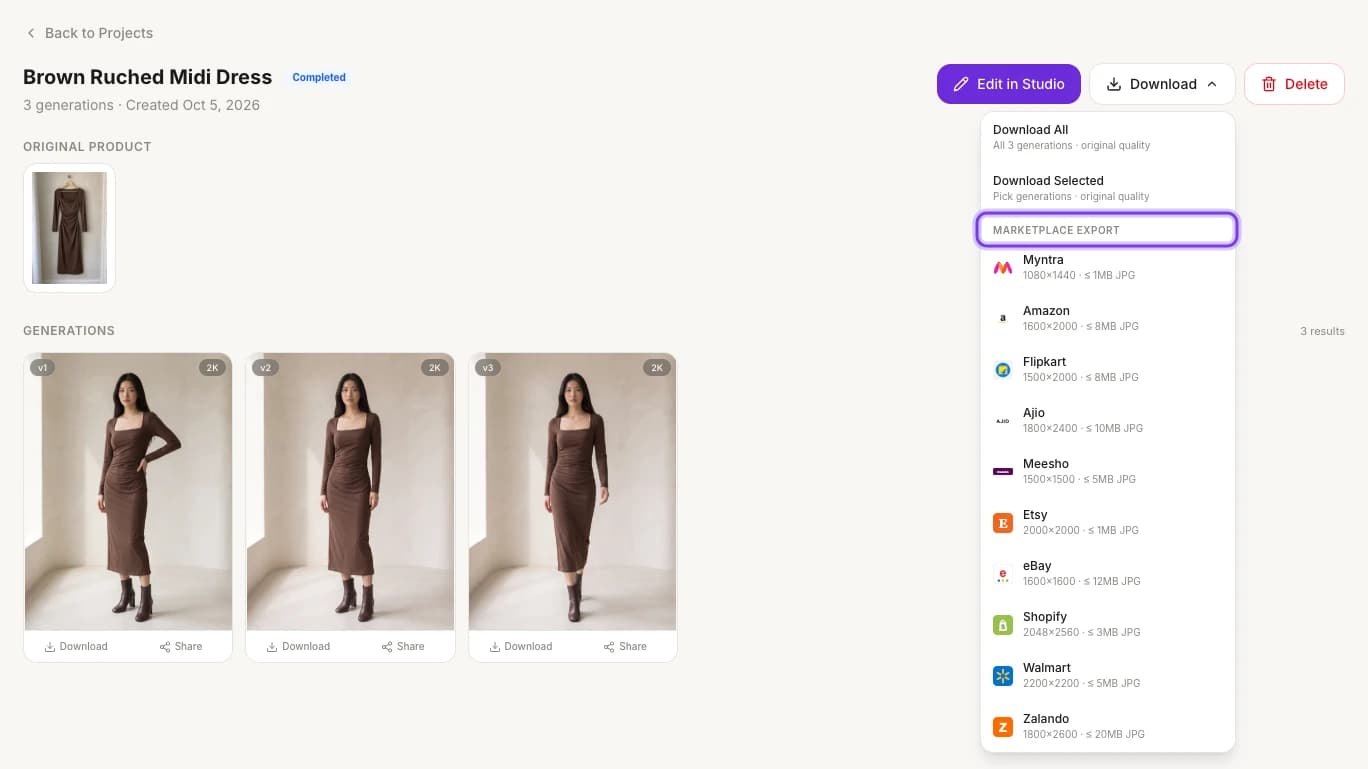The image size is (1368, 769).
Task: Click the Amazon logo icon
Action: (1003, 319)
